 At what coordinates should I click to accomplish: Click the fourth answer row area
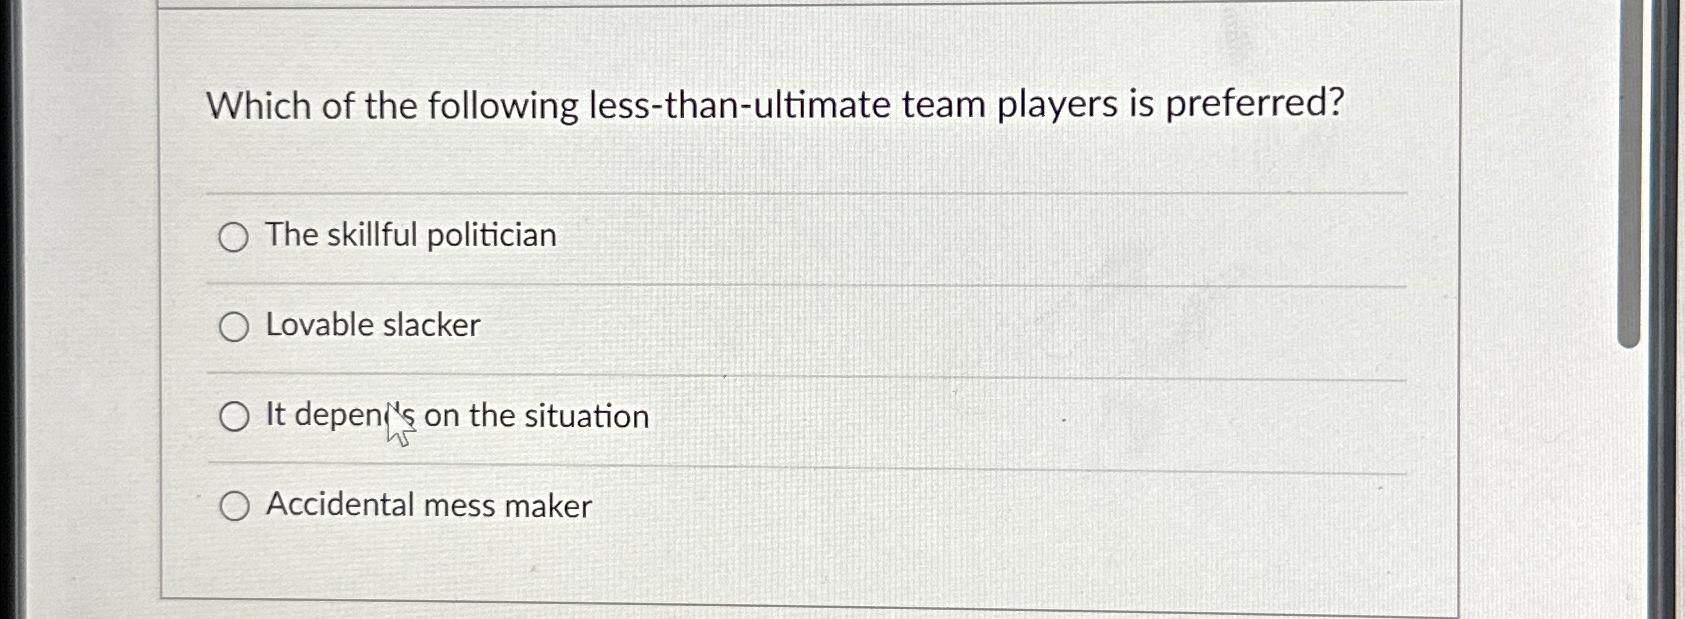pyautogui.click(x=800, y=506)
